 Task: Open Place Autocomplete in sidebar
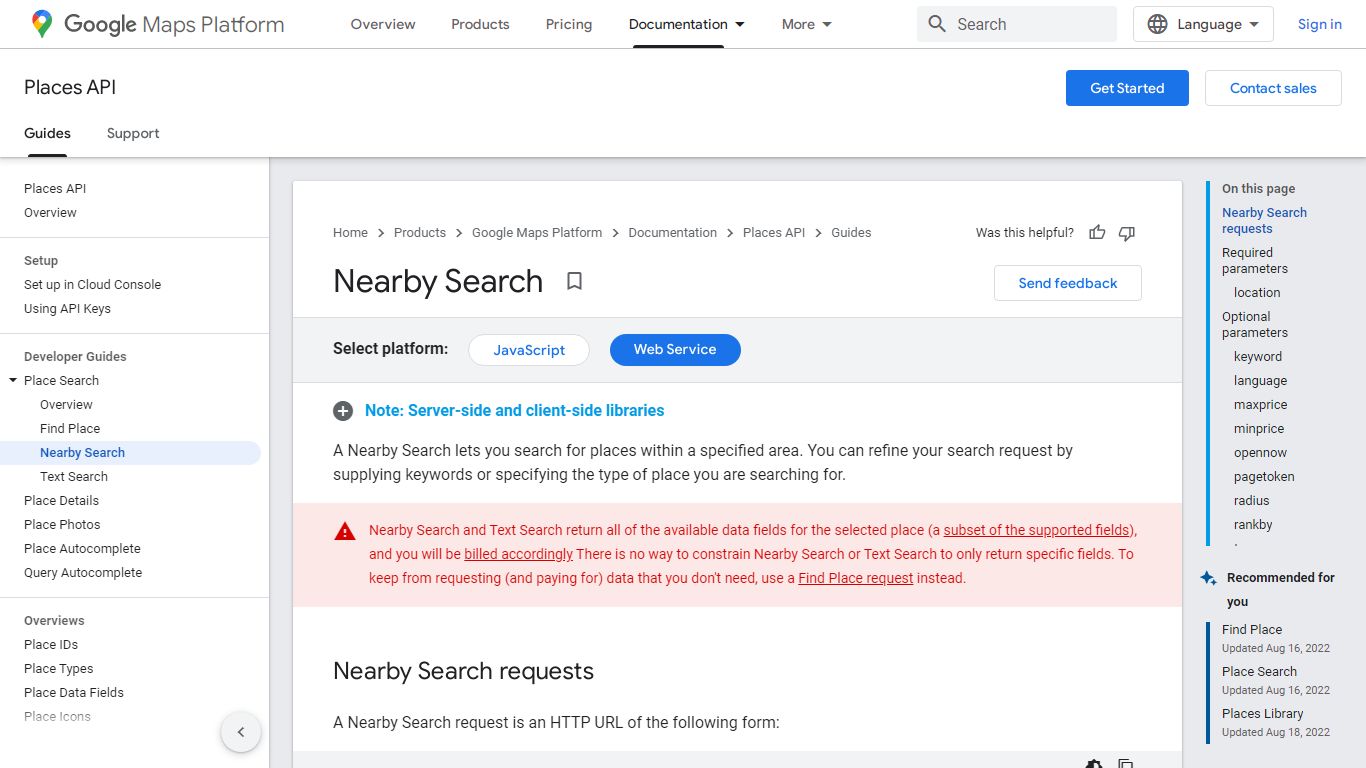click(x=82, y=548)
